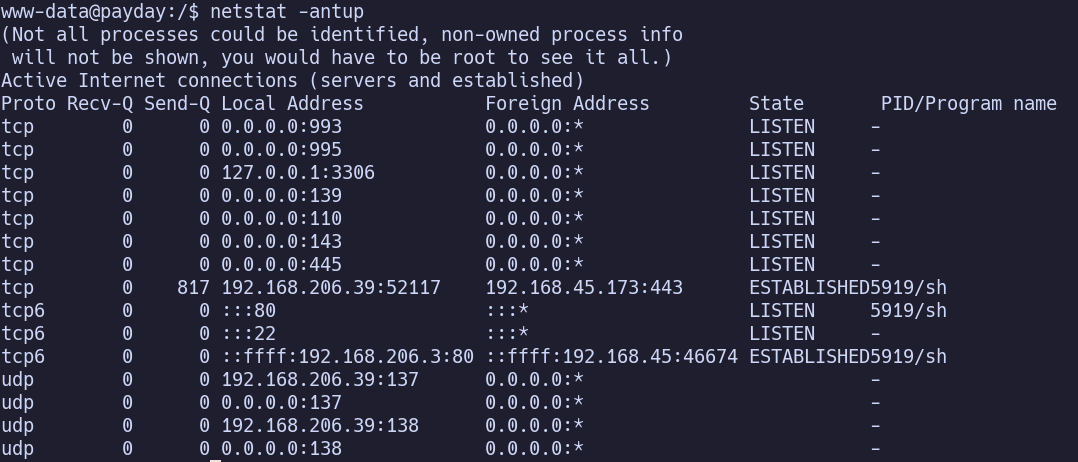Click local address 0.0.0.0:993
1078x462 pixels.
tap(281, 126)
